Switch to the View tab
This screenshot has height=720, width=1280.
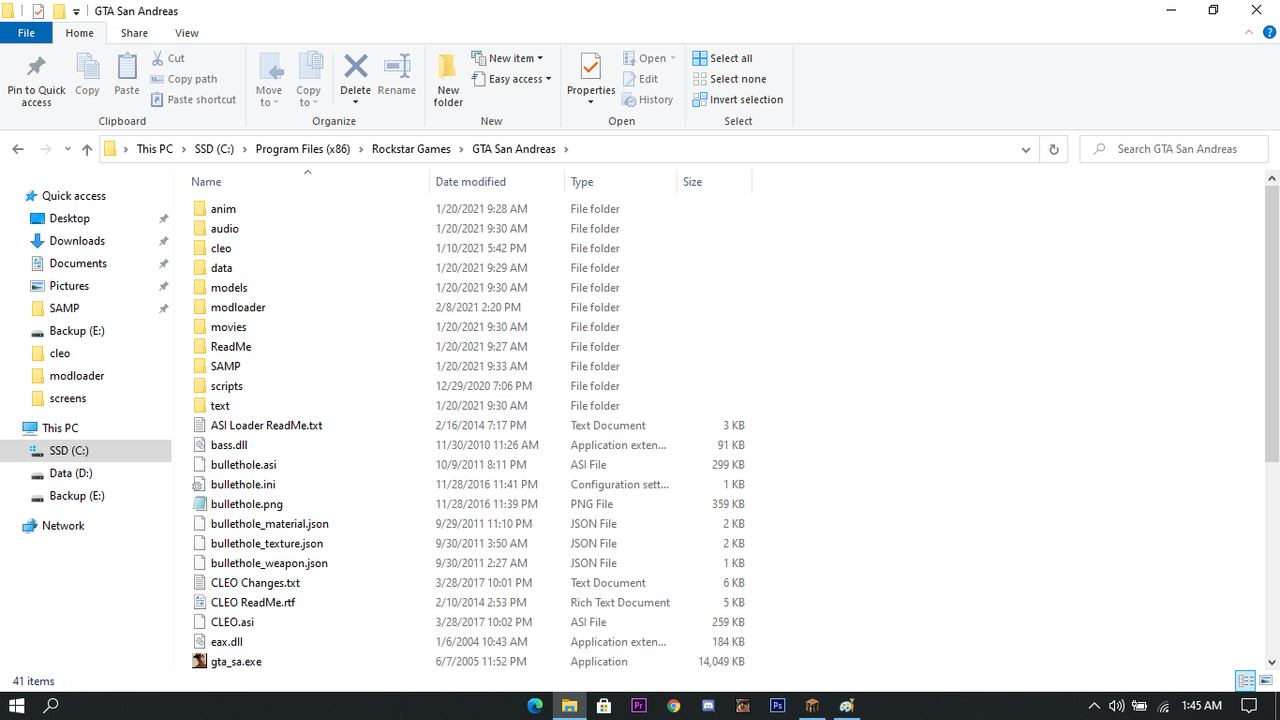[x=187, y=33]
